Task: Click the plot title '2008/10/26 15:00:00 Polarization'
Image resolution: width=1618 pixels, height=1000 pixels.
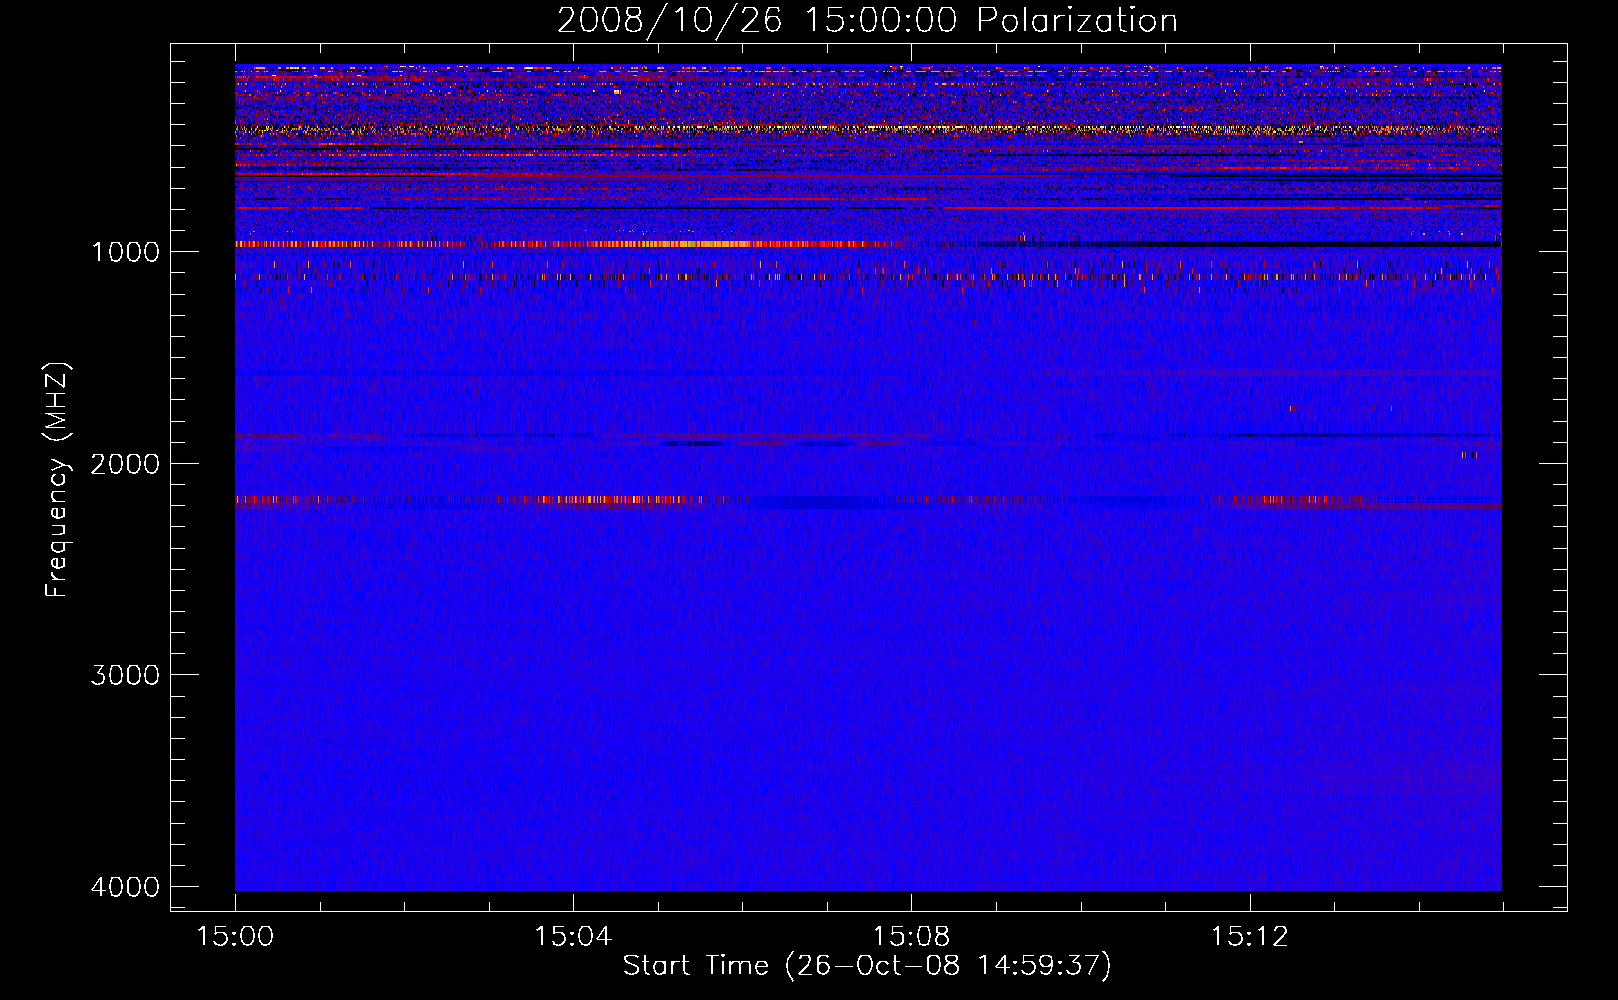Action: click(867, 20)
